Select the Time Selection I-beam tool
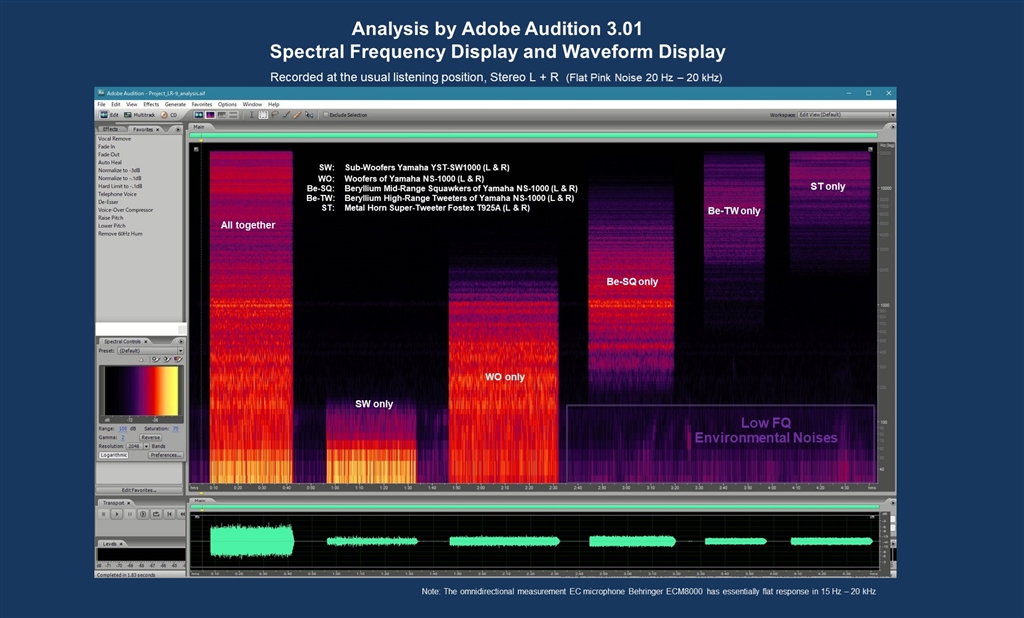This screenshot has width=1024, height=618. point(251,115)
